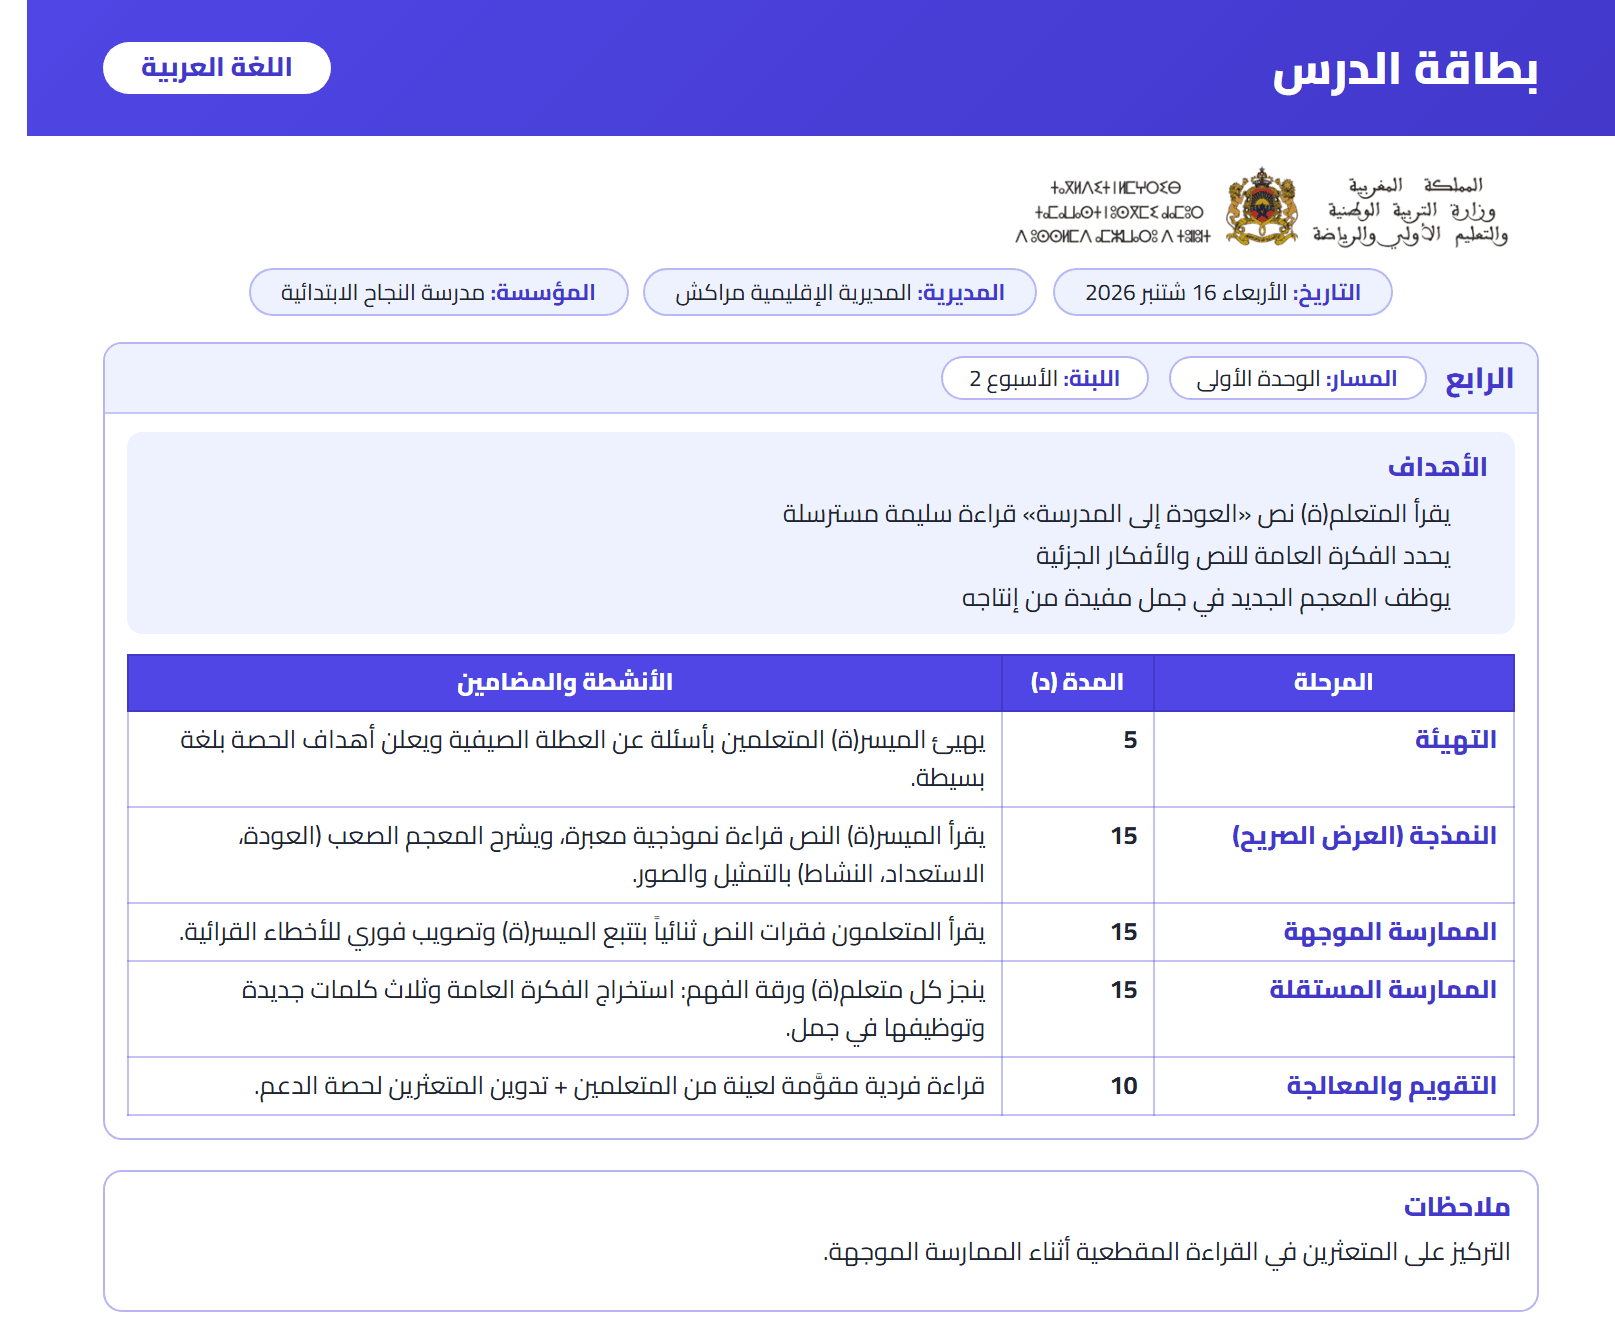
Task: Click the بطاقة الدرس page title
Action: (x=1405, y=70)
